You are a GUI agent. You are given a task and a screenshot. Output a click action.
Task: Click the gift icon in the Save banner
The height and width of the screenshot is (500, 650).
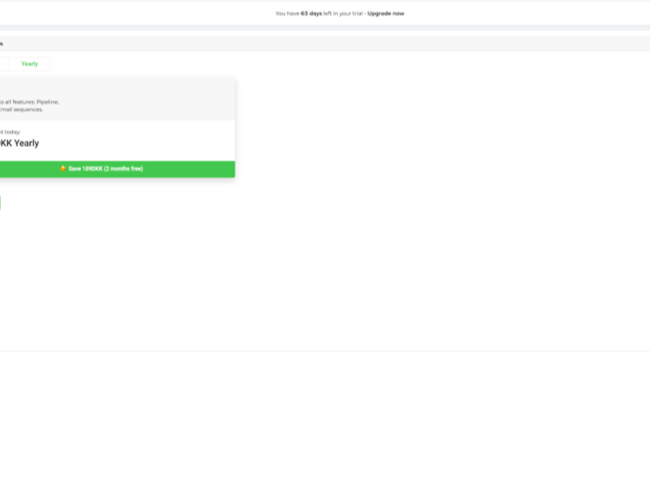pyautogui.click(x=63, y=168)
